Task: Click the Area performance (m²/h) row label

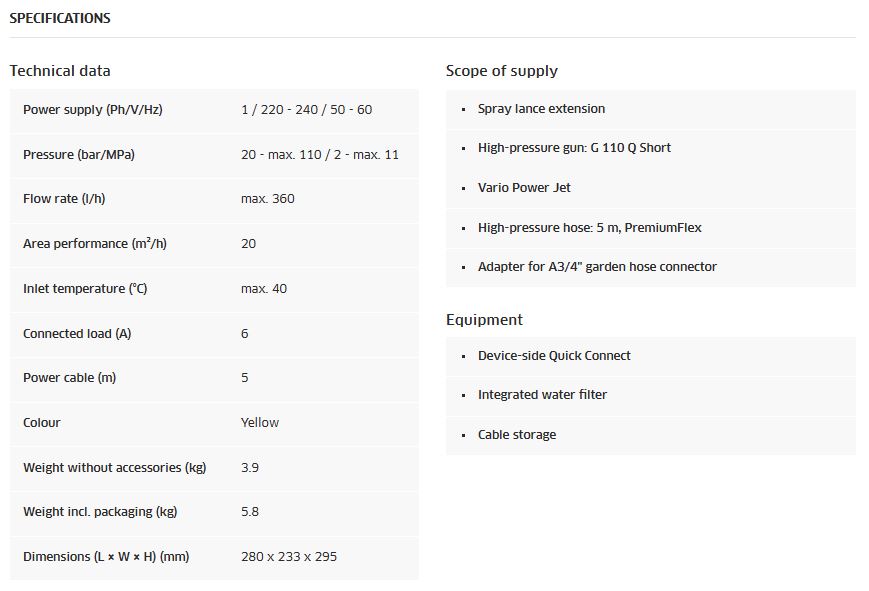Action: 88,244
